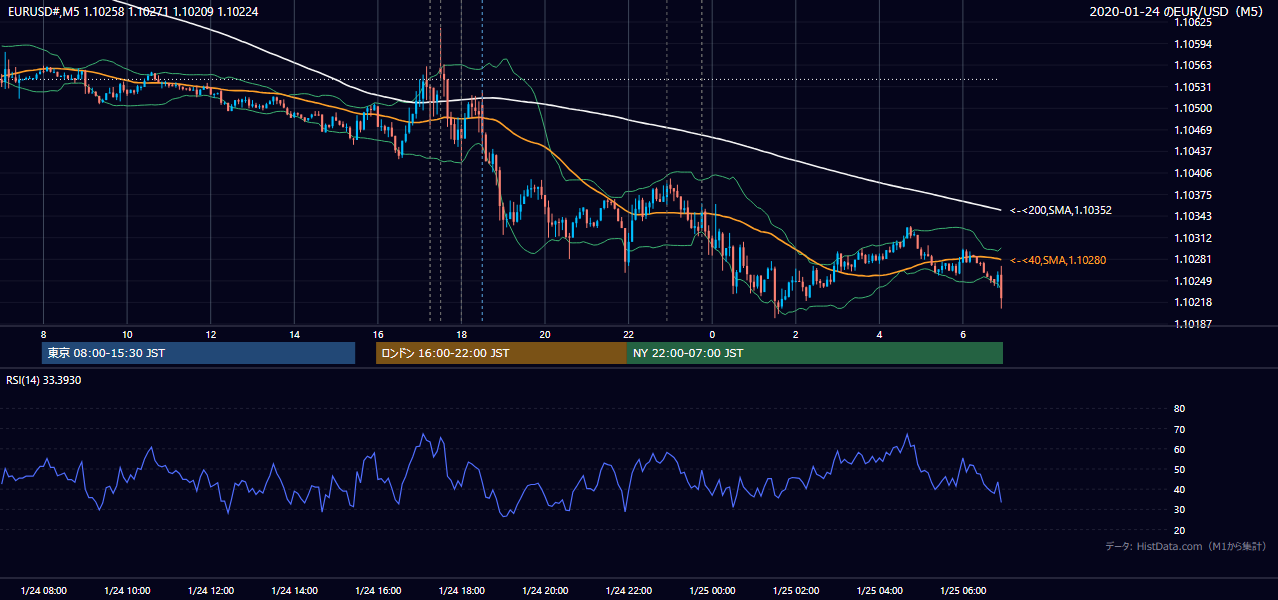Image resolution: width=1278 pixels, height=600 pixels.
Task: Click the RSI(14) 33.3930 indicator label
Action: click(x=43, y=380)
